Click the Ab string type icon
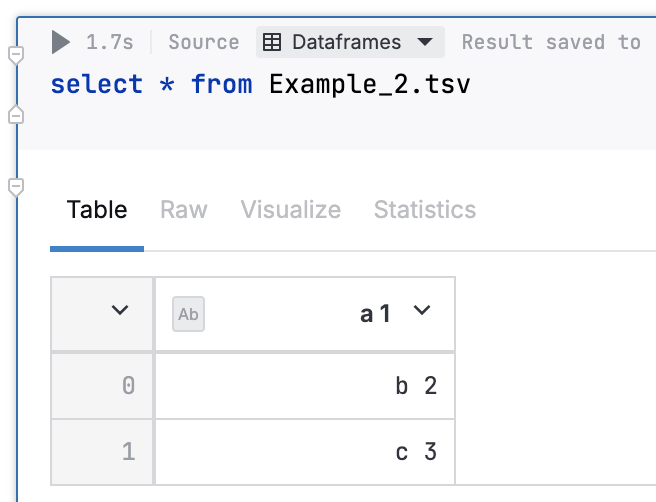656x502 pixels. [188, 314]
